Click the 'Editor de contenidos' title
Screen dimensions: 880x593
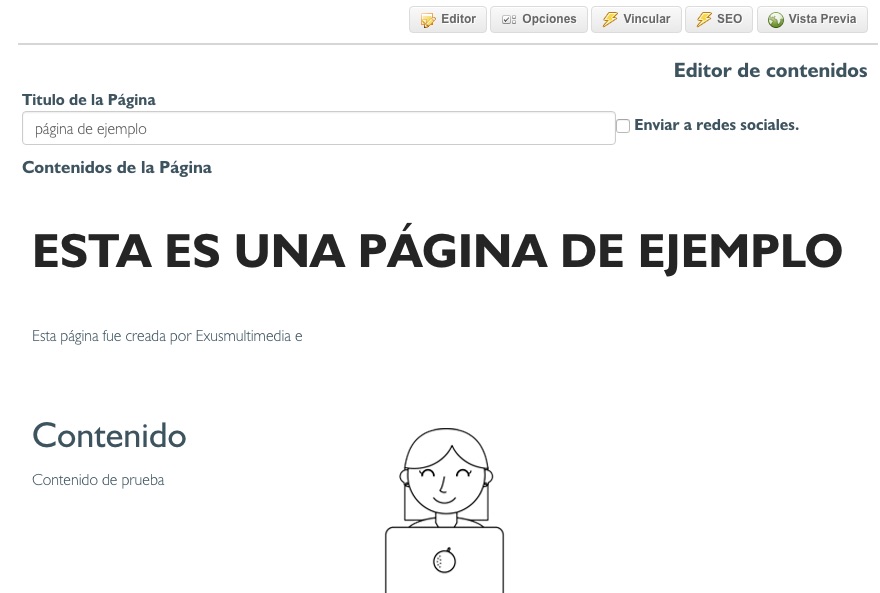(x=771, y=71)
